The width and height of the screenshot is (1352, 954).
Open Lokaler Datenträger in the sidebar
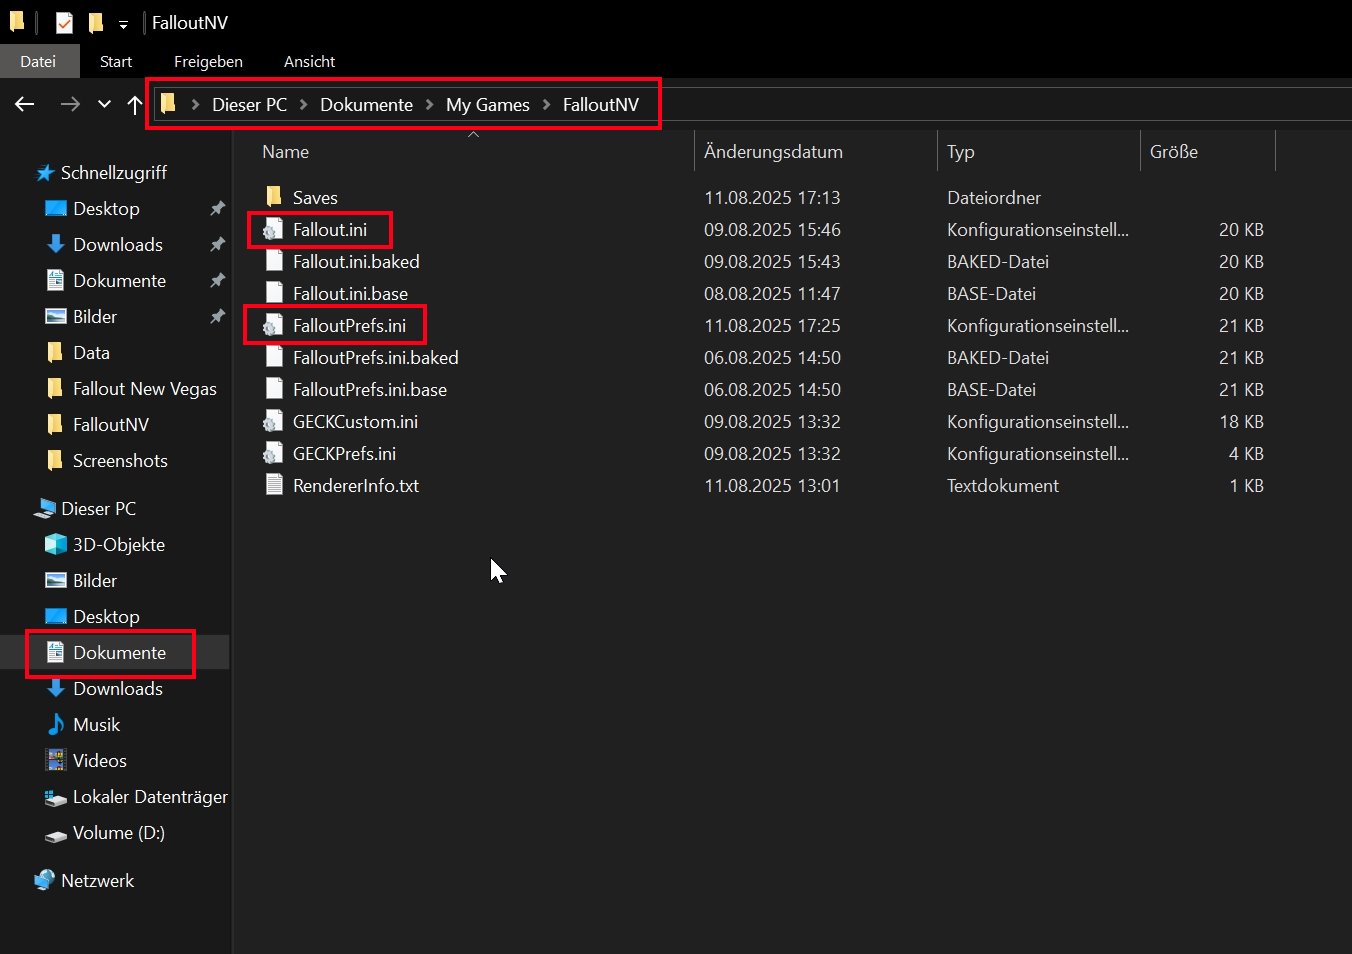point(150,797)
